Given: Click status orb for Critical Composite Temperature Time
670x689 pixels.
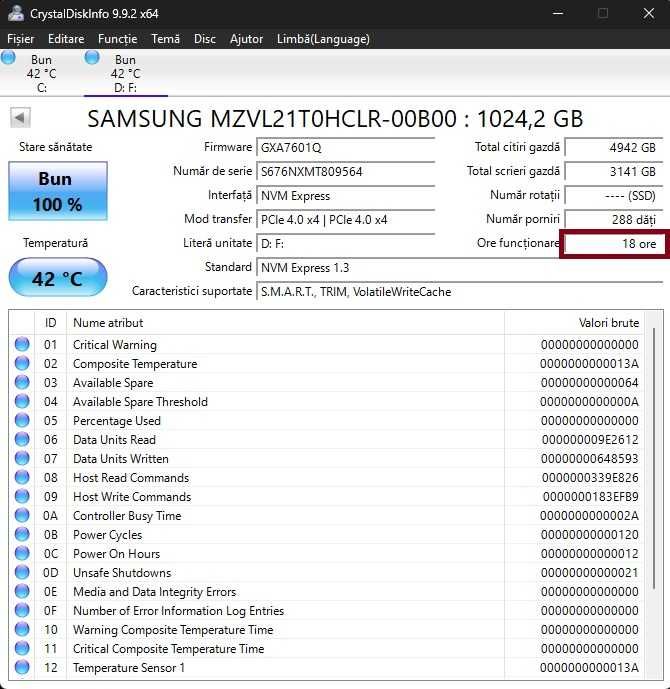Looking at the screenshot, I should [22, 648].
